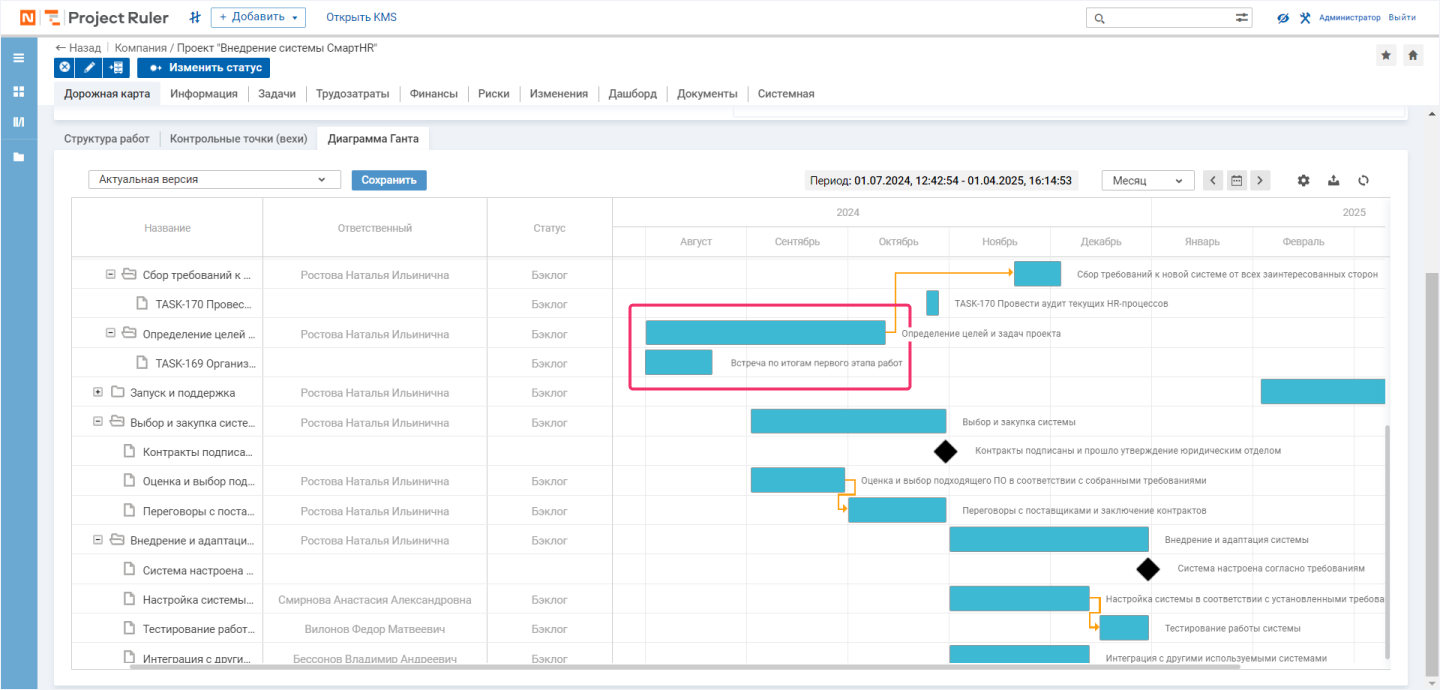
Task: Open the tools wrench icon in header
Action: (x=1305, y=18)
